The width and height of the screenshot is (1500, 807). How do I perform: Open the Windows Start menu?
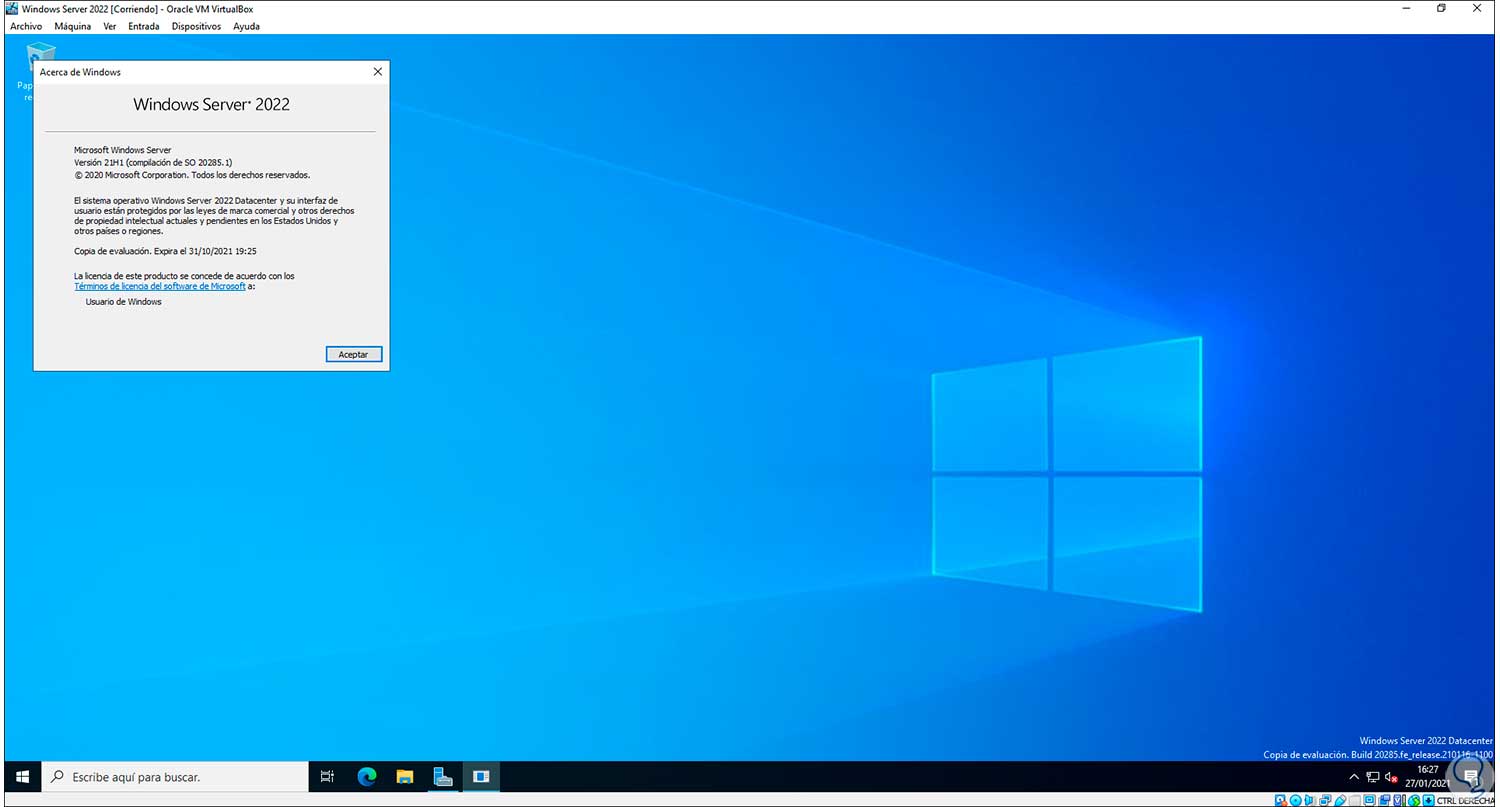click(x=23, y=776)
